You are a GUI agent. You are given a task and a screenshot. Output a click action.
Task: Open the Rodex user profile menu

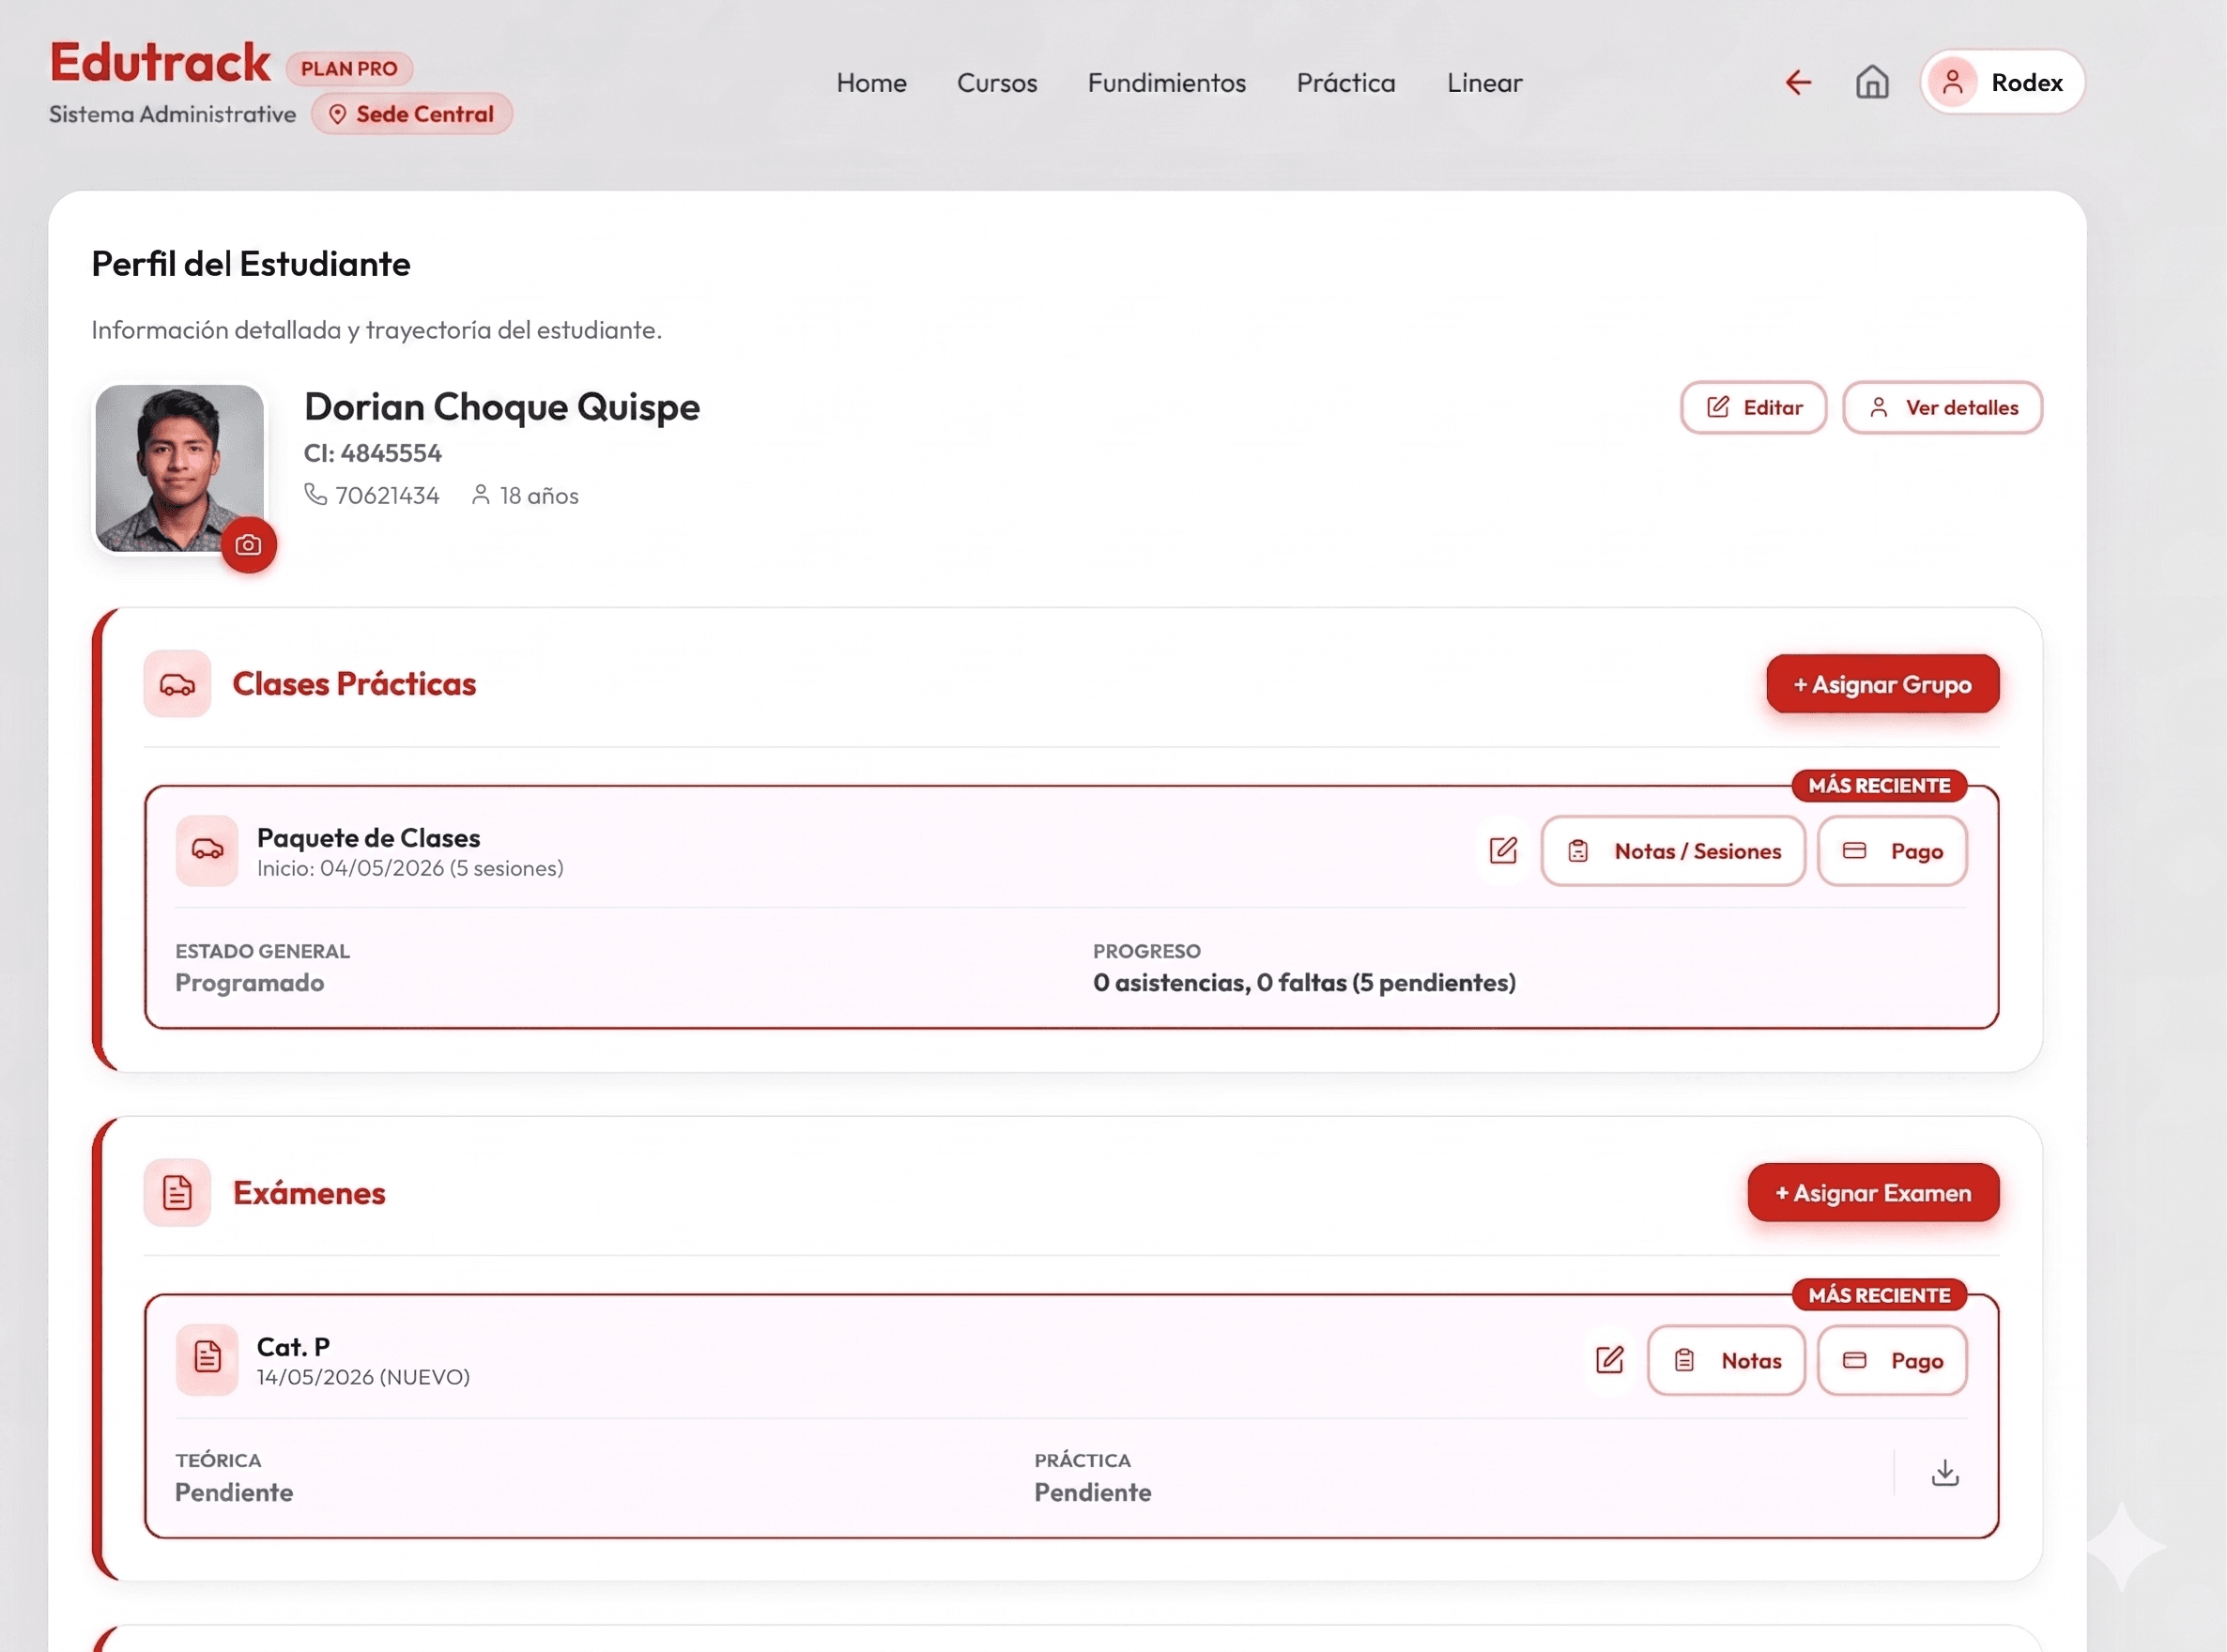pyautogui.click(x=2002, y=82)
